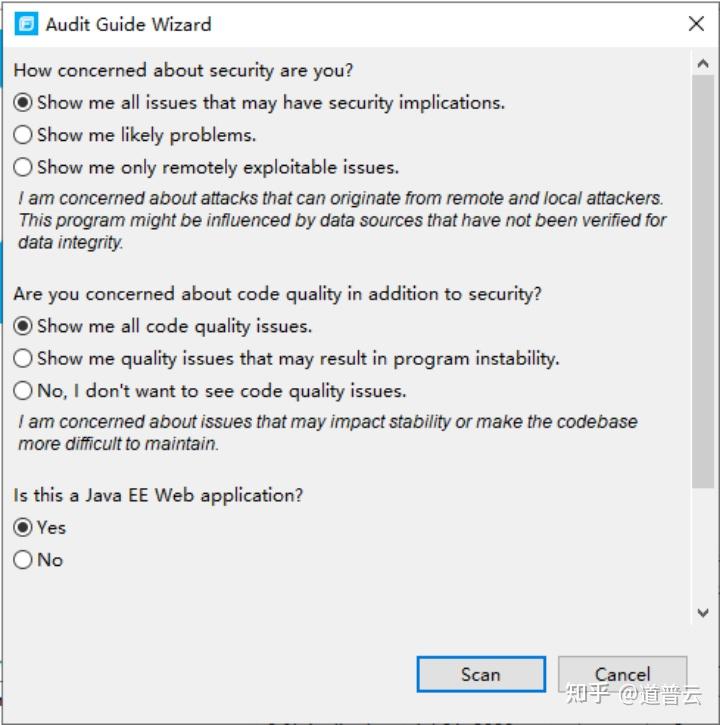Image resolution: width=720 pixels, height=725 pixels.
Task: Select Yes for Java EE Web application
Action: pyautogui.click(x=23, y=527)
